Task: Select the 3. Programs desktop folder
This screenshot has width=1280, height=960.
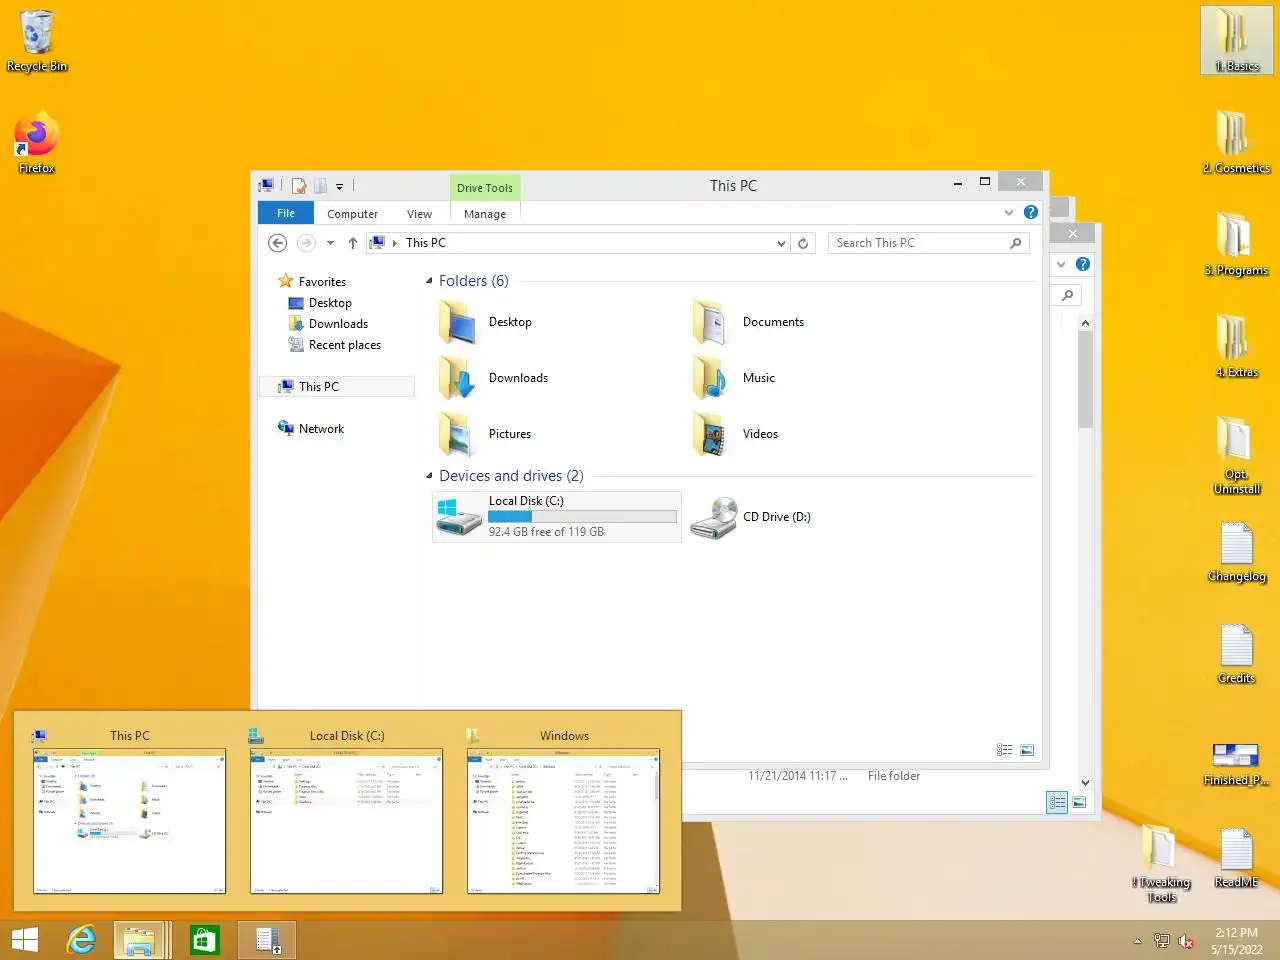Action: pos(1237,244)
